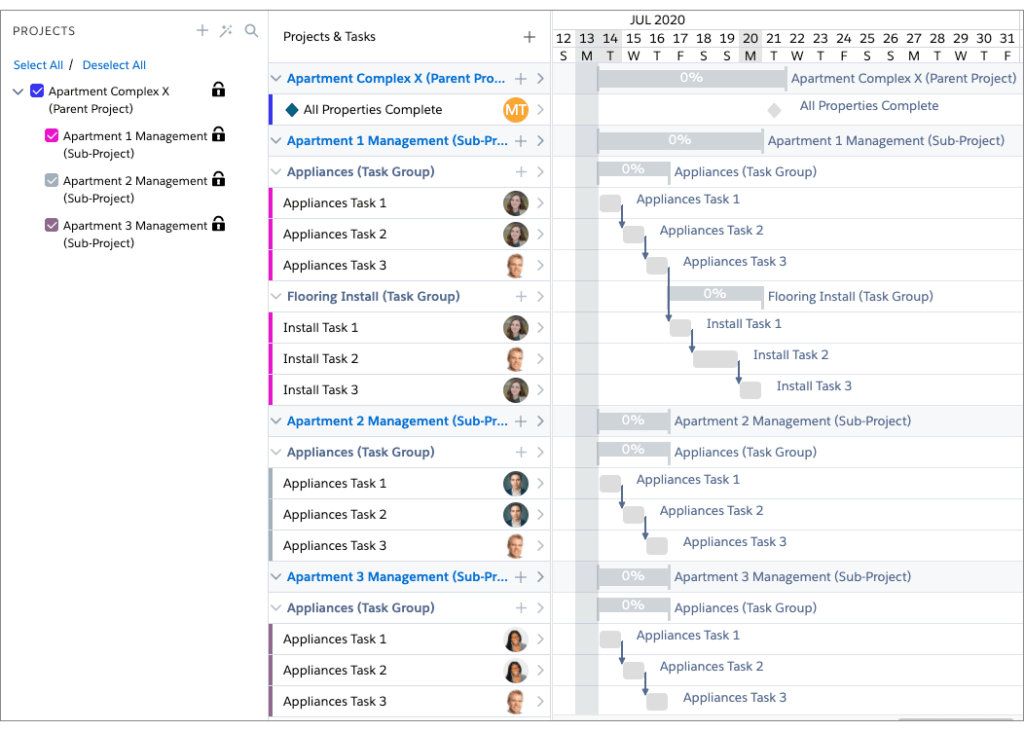1024x731 pixels.
Task: Click the Apartment Complex X 0% progress bar
Action: [x=692, y=78]
